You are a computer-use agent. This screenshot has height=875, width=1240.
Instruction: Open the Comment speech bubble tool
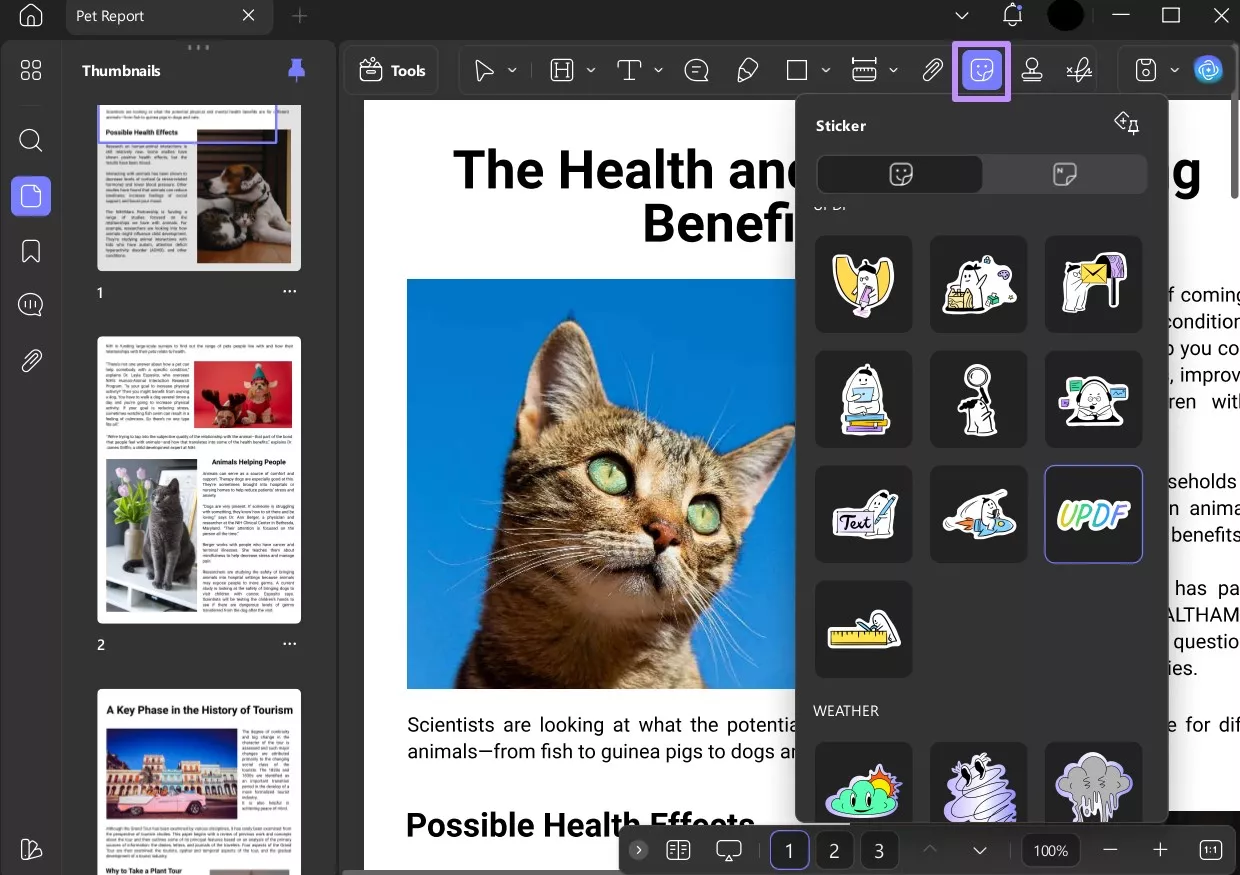click(697, 70)
